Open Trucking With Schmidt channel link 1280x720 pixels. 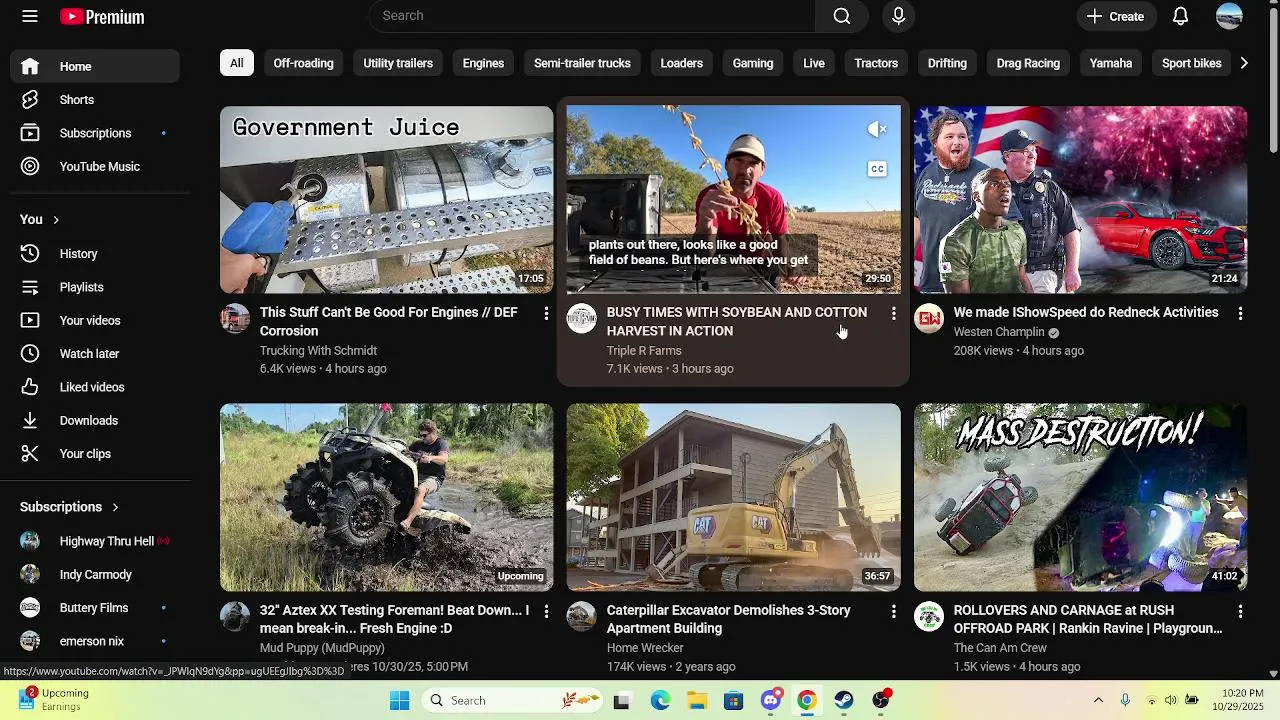(x=318, y=351)
